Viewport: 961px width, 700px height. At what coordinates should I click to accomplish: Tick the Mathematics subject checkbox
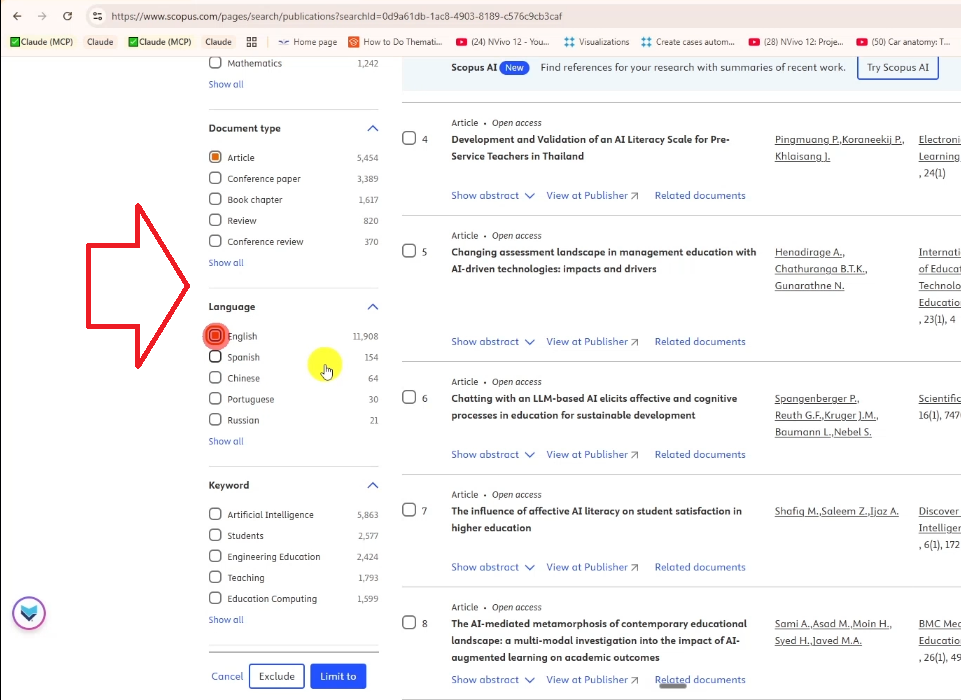[x=215, y=63]
